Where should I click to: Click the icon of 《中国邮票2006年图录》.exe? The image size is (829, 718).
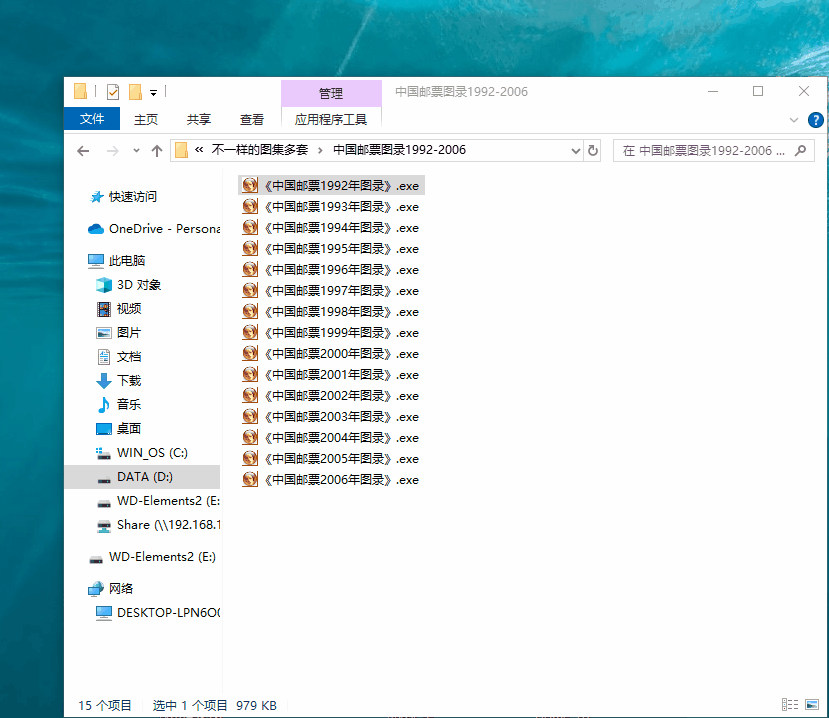pyautogui.click(x=250, y=480)
